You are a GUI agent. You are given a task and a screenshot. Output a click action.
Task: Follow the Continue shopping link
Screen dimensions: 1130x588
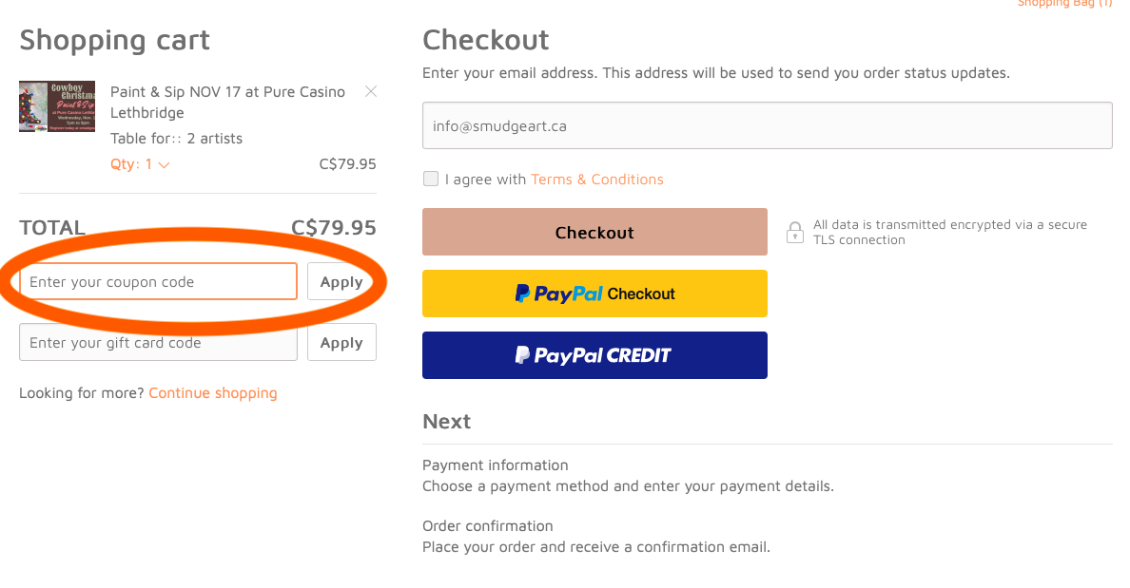[213, 393]
